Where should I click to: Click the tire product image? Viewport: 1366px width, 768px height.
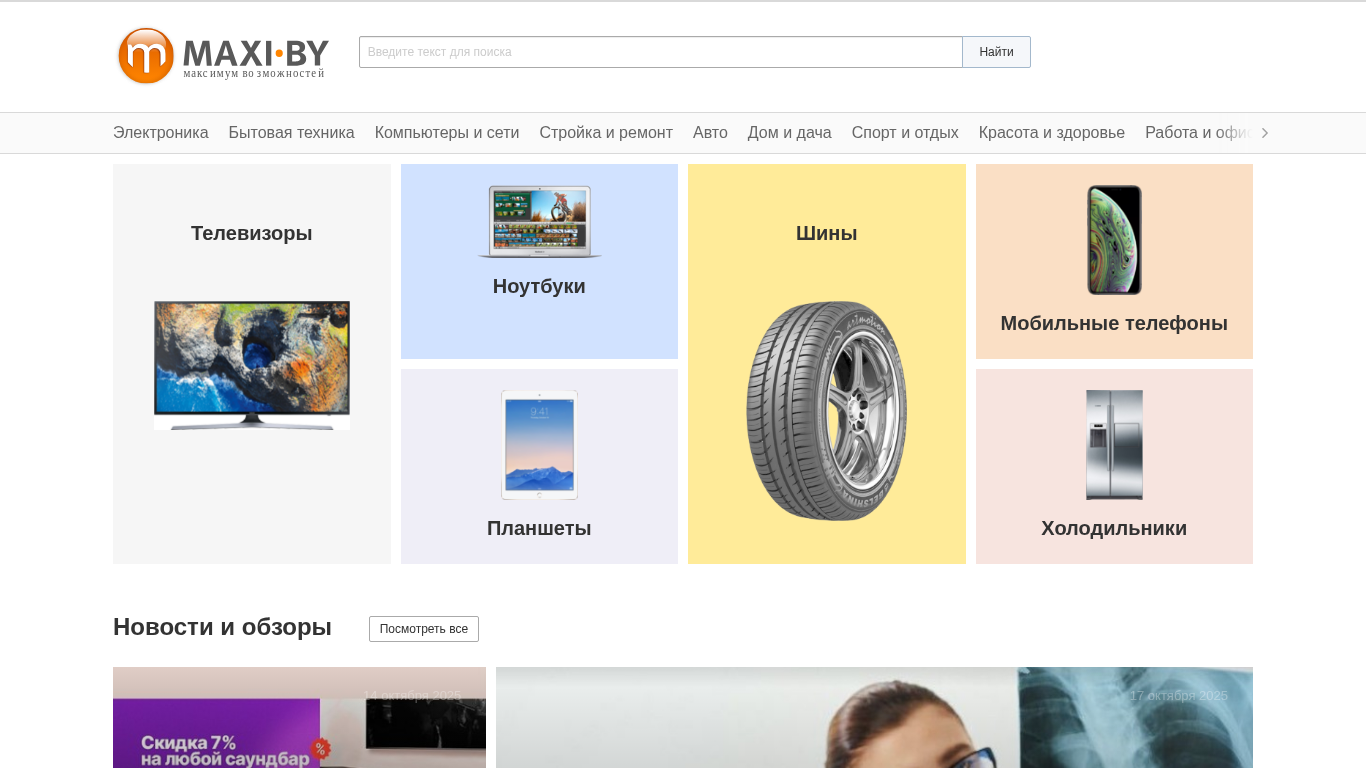point(827,411)
